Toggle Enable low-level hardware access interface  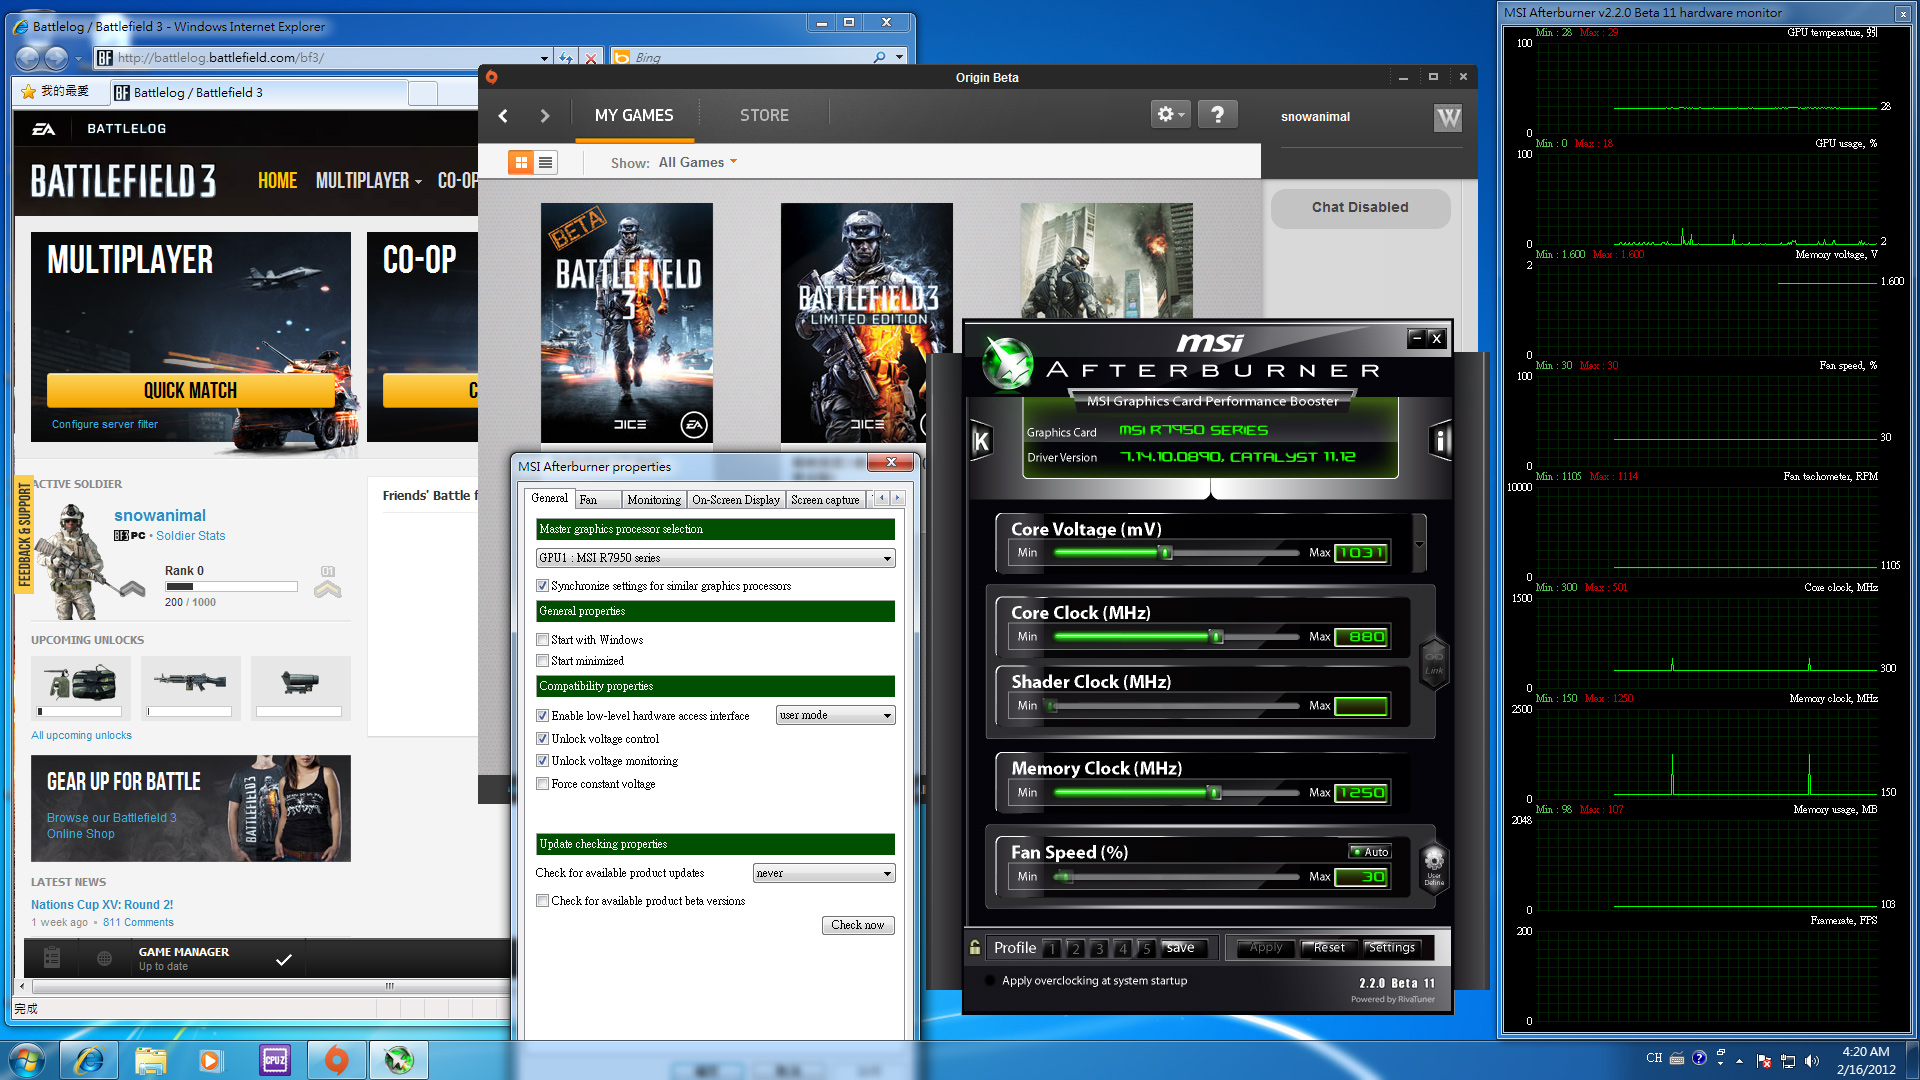pos(543,716)
